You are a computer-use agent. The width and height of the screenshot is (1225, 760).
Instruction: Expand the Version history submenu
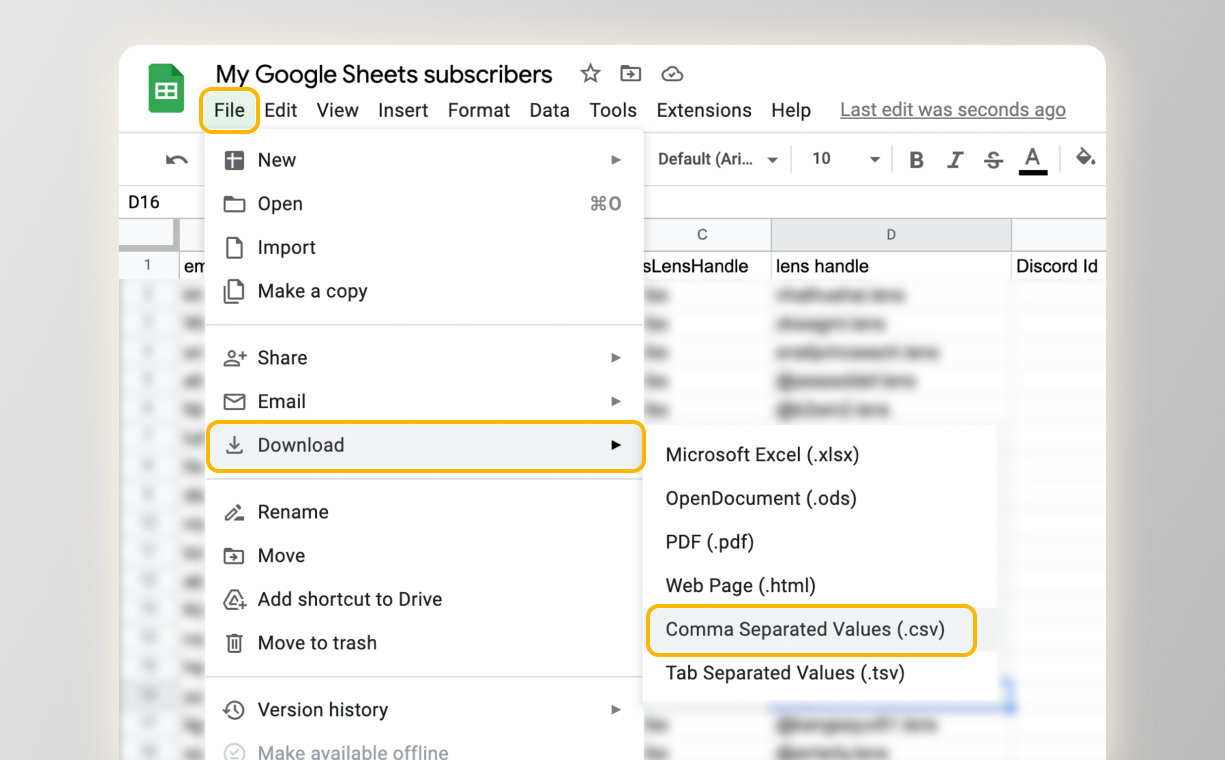click(424, 710)
